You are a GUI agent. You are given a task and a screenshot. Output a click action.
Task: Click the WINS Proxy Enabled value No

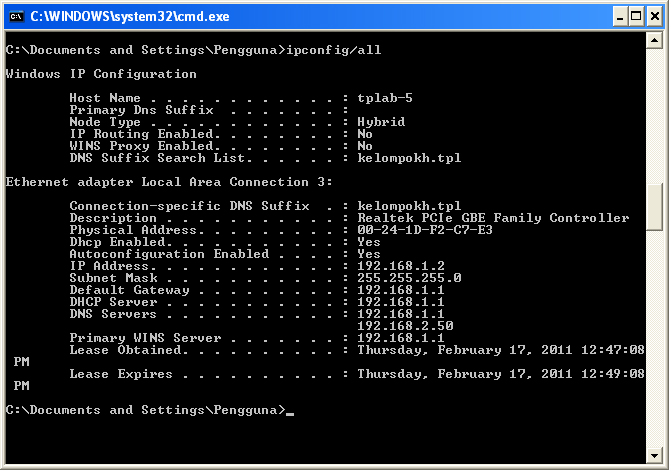pos(365,146)
